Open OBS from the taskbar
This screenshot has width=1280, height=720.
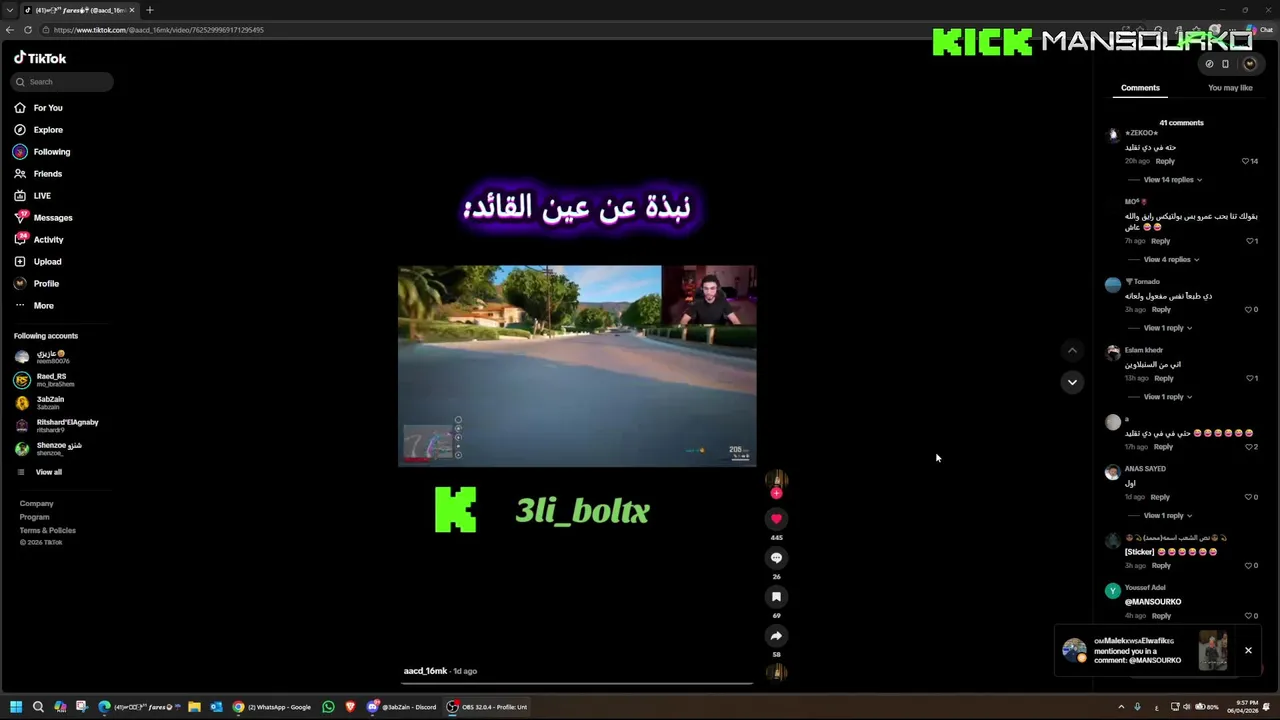pos(488,707)
